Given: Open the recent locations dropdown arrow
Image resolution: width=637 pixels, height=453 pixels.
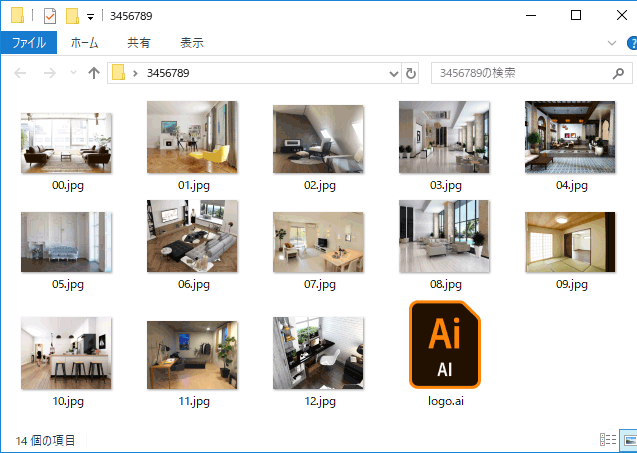Looking at the screenshot, I should pyautogui.click(x=72, y=74).
